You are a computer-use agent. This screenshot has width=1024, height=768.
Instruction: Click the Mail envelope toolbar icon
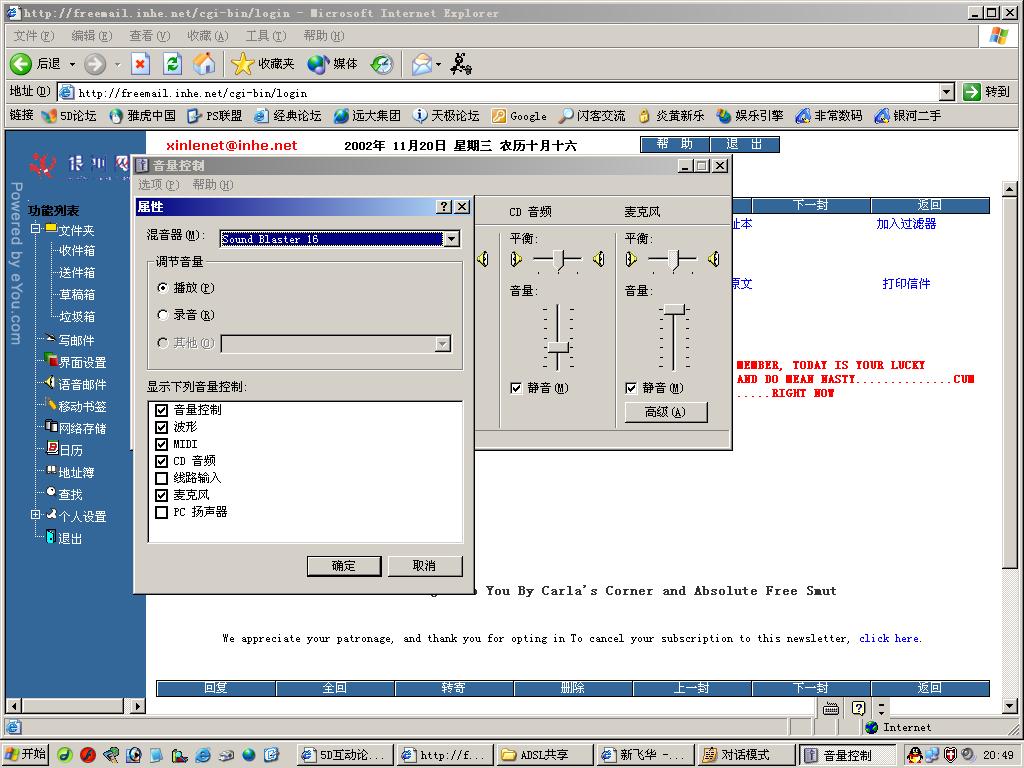click(x=422, y=64)
